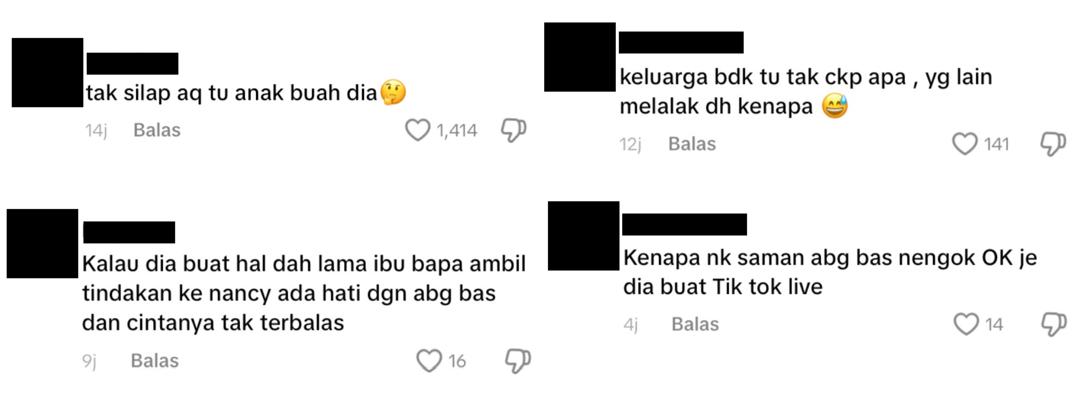This screenshot has width=1080, height=404.
Task: Open the avatar of the 'Kenapa nk saman' commenter
Action: pyautogui.click(x=583, y=235)
